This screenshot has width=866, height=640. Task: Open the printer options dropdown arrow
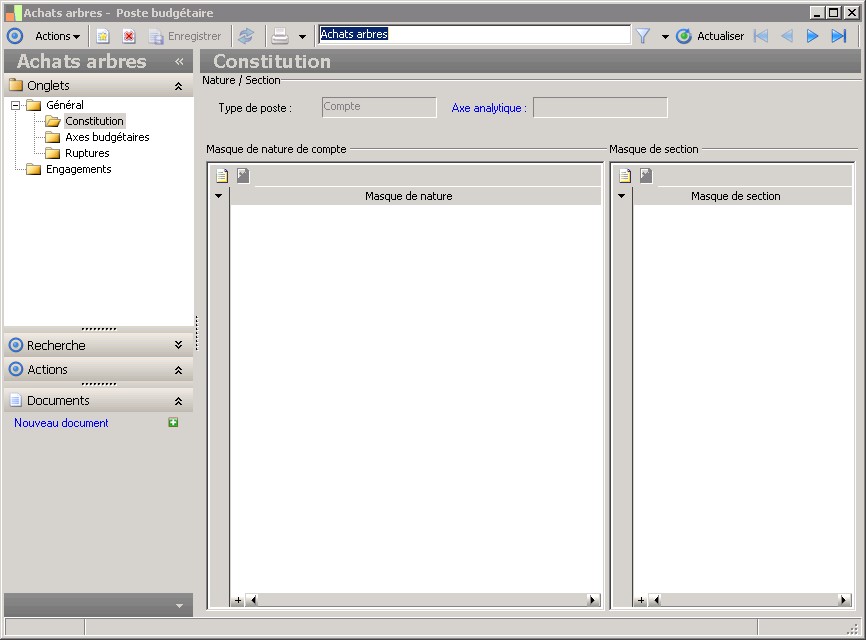302,37
